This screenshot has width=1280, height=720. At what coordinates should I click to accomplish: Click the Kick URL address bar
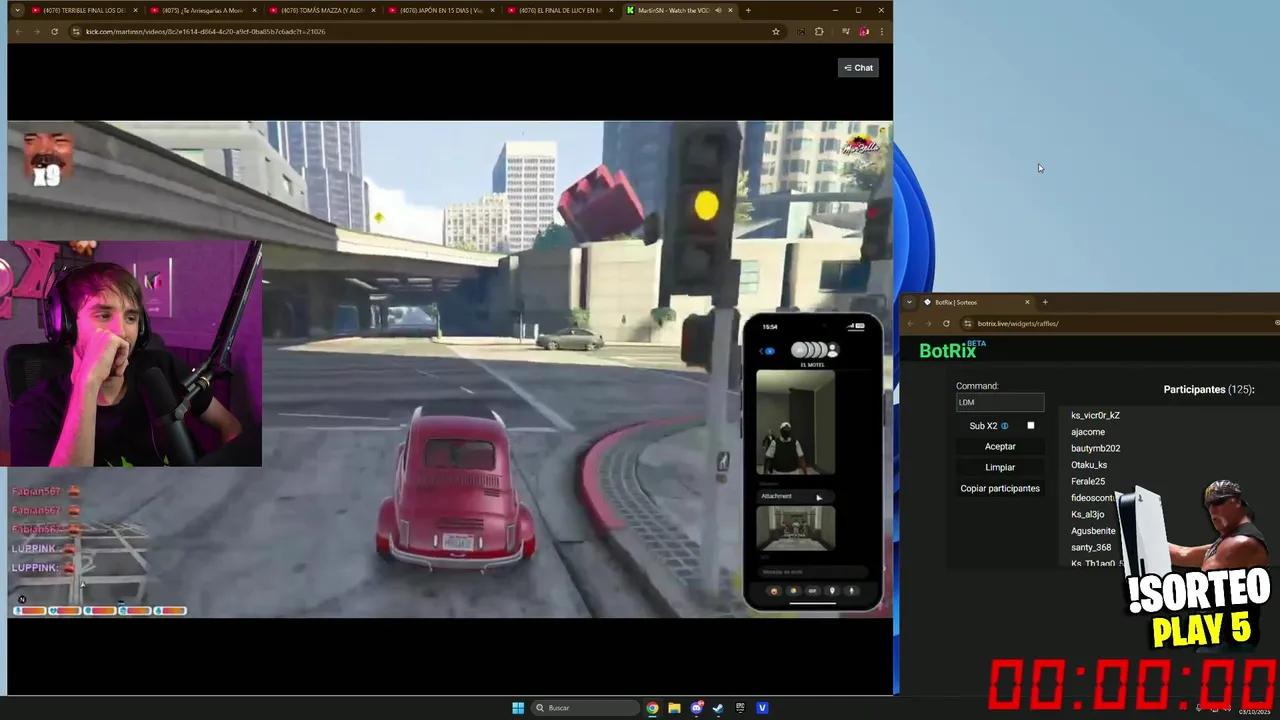(x=420, y=31)
